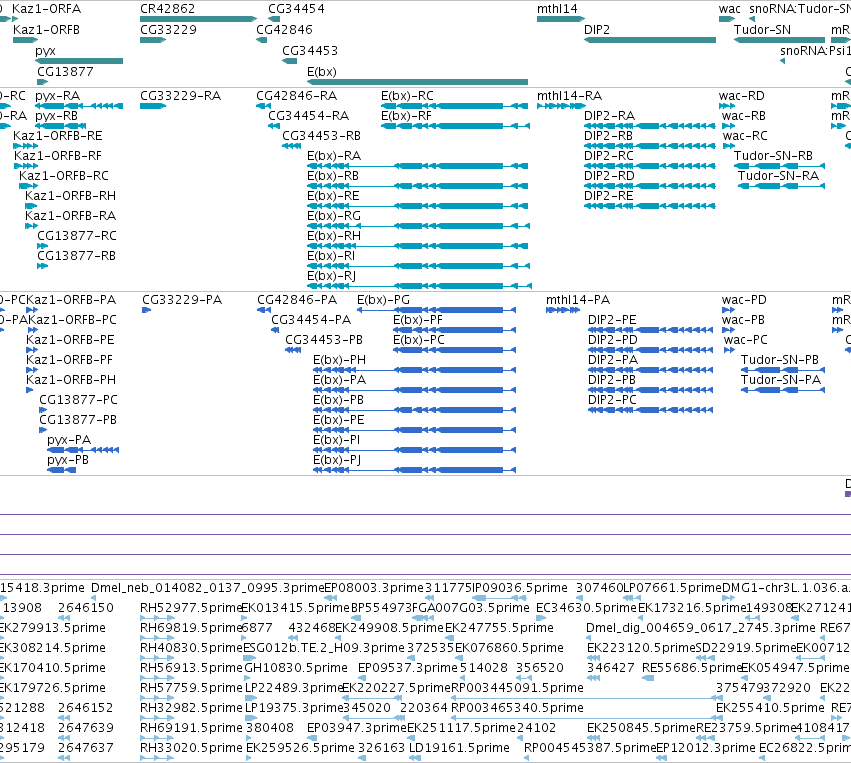The width and height of the screenshot is (851, 763).
Task: Click transcript Kaz1-ORFB-RF
Action: 58,156
